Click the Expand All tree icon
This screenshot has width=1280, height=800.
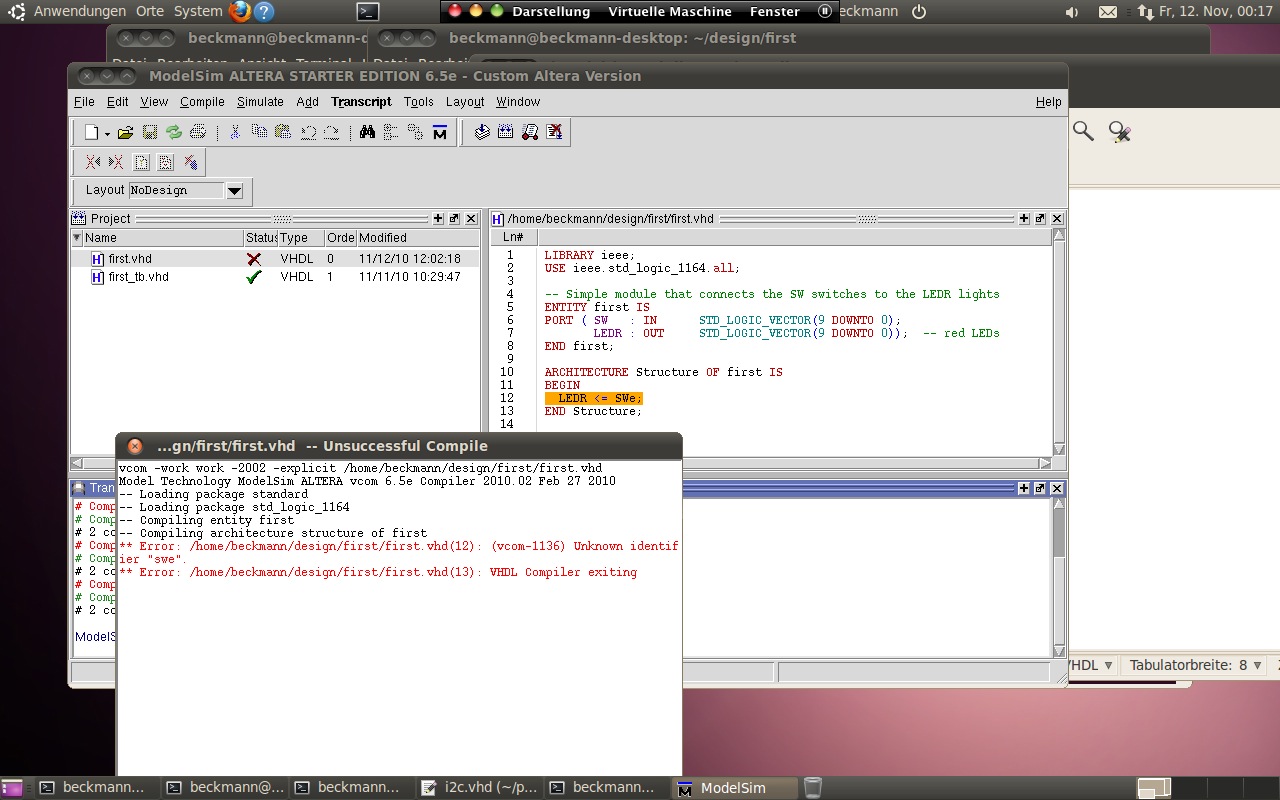pos(415,132)
